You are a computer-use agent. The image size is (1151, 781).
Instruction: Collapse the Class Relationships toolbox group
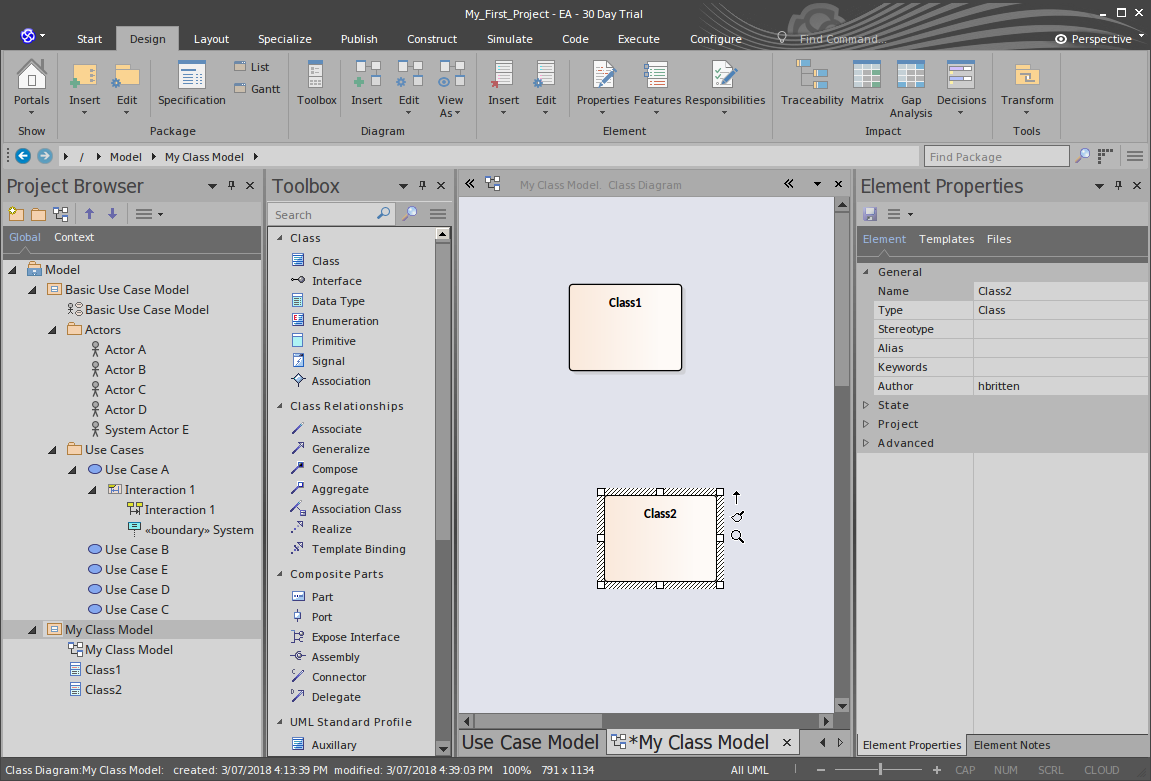[x=279, y=406]
